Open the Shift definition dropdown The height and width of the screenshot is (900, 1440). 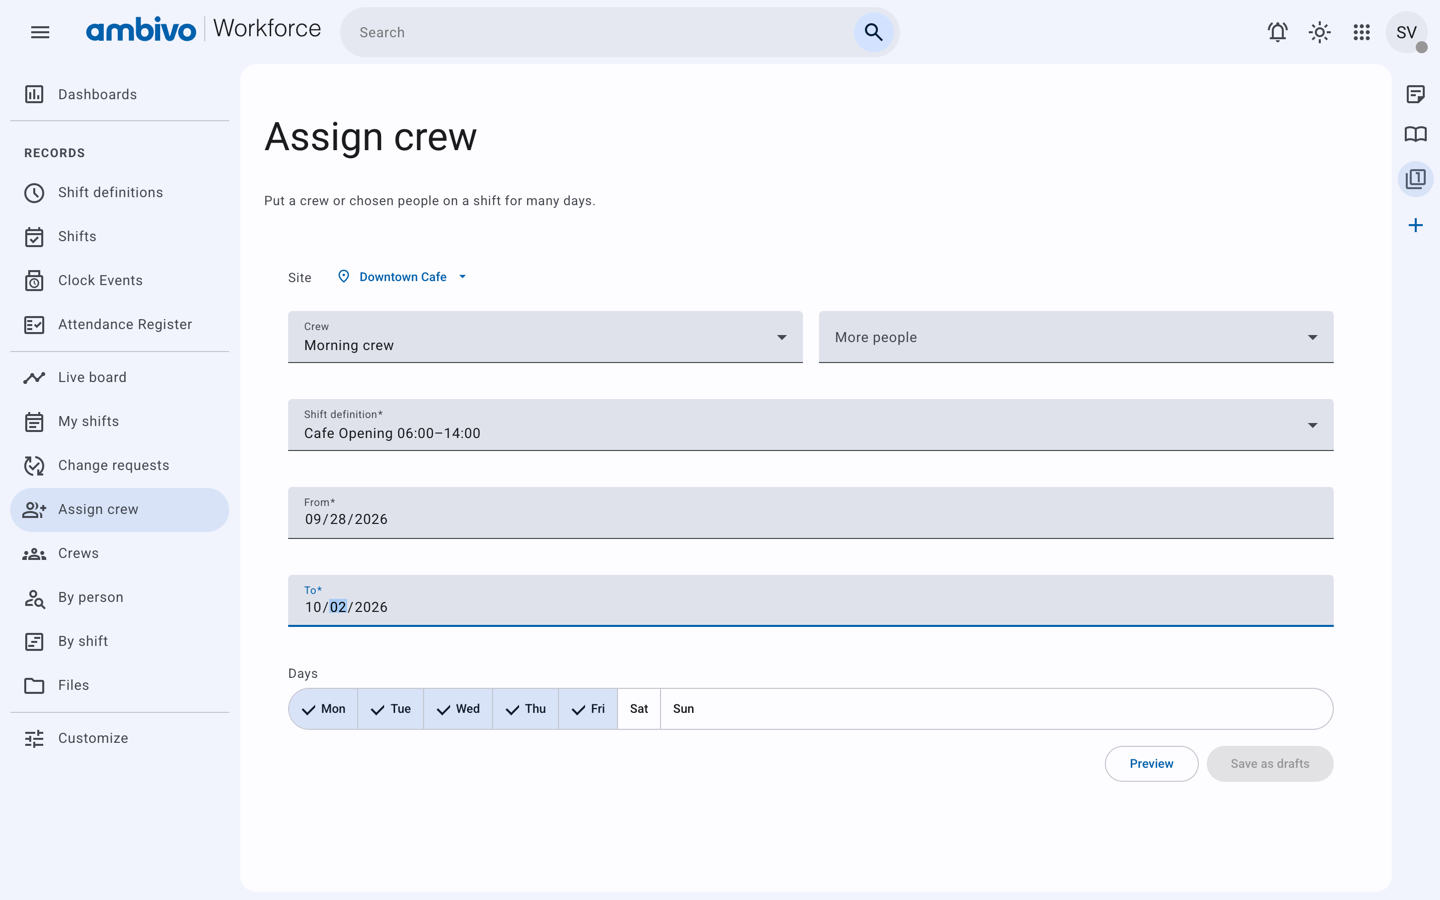click(x=811, y=425)
